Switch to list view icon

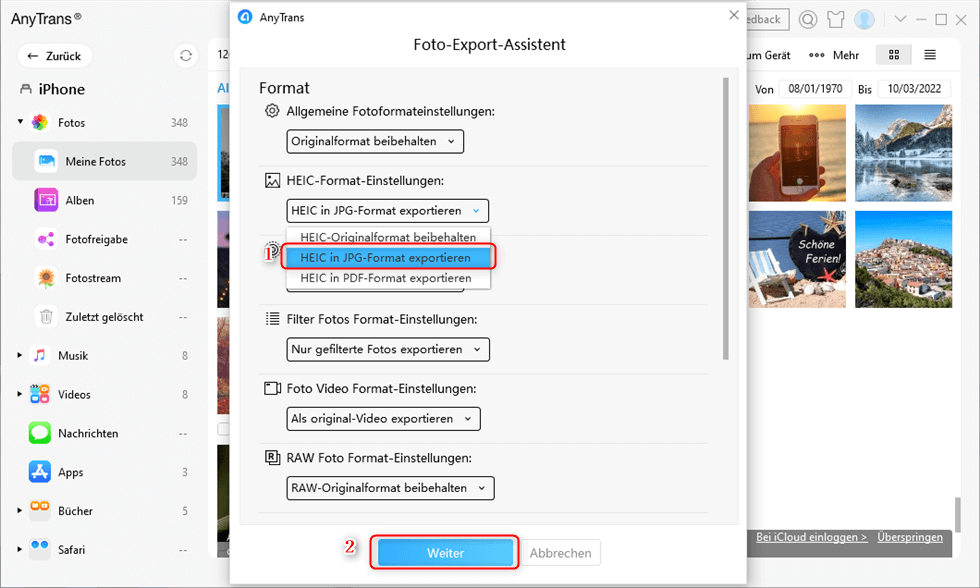[x=930, y=55]
